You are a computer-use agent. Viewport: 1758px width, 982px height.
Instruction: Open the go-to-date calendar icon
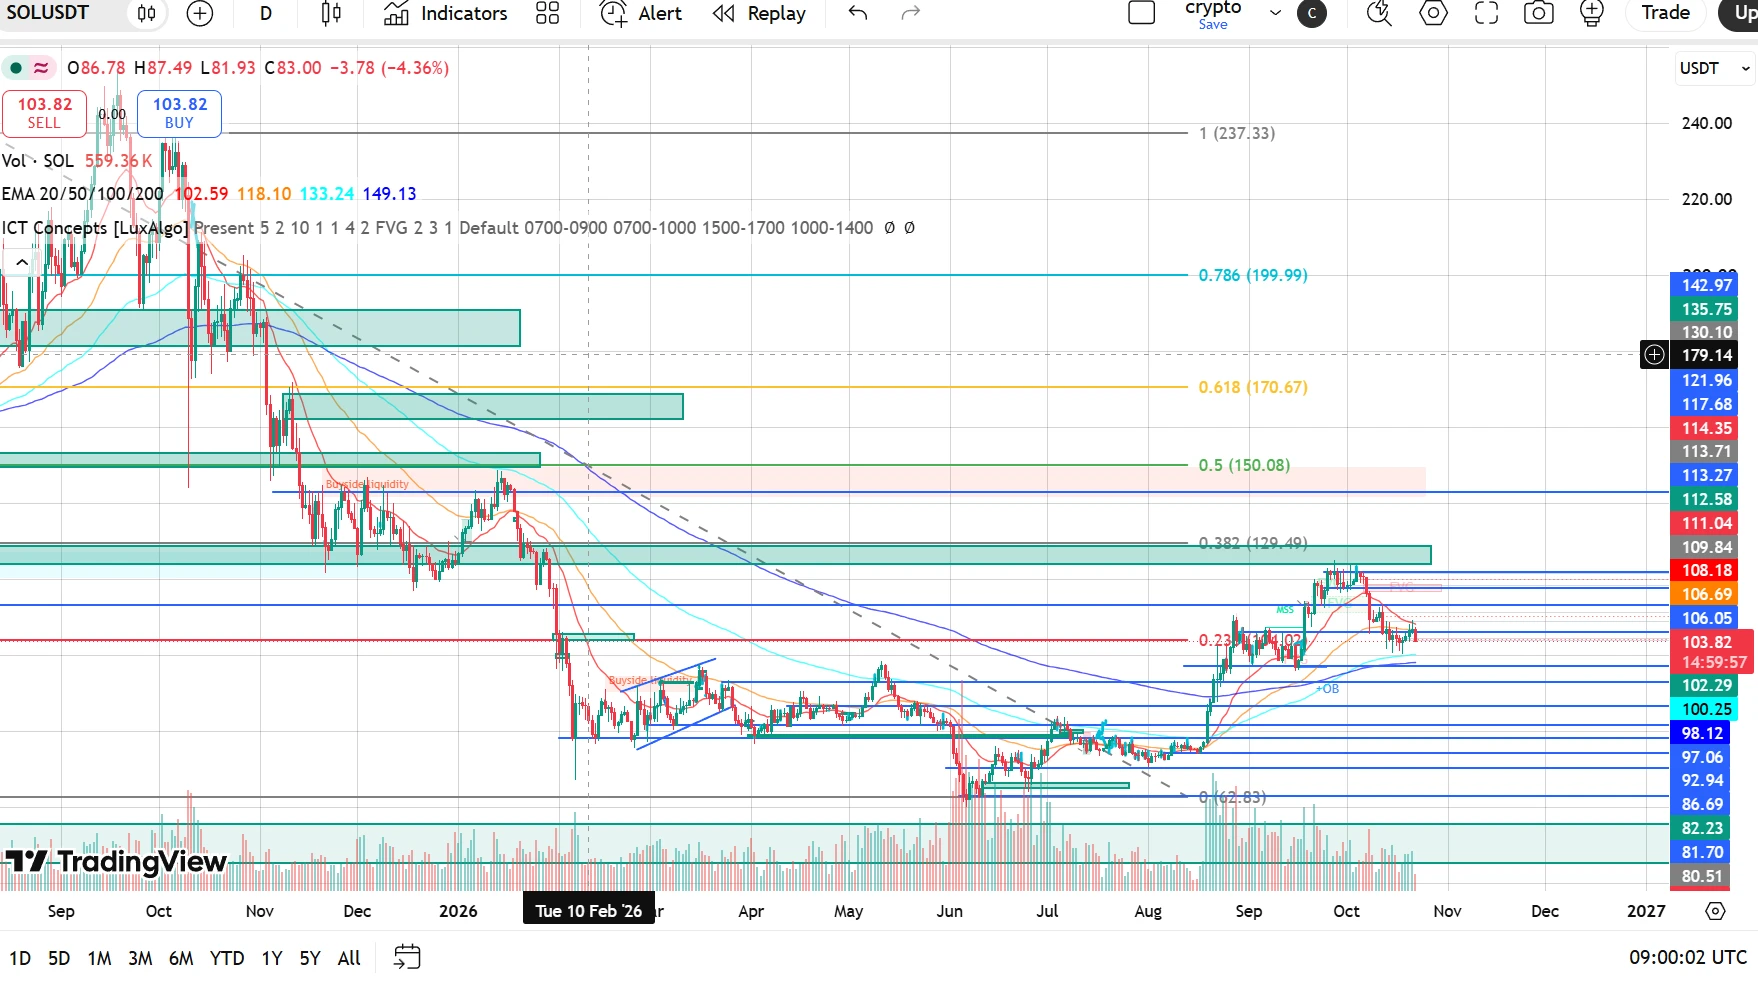(x=407, y=957)
